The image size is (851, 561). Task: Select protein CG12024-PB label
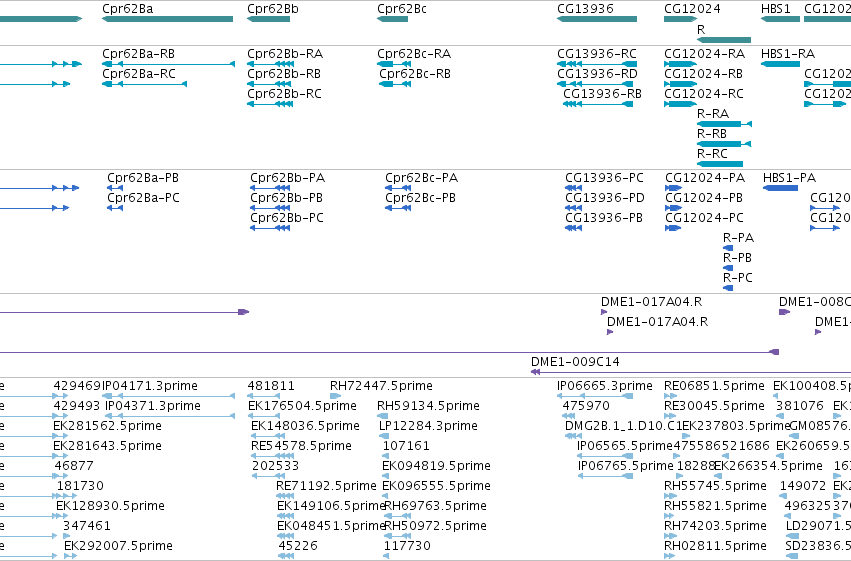tap(704, 198)
